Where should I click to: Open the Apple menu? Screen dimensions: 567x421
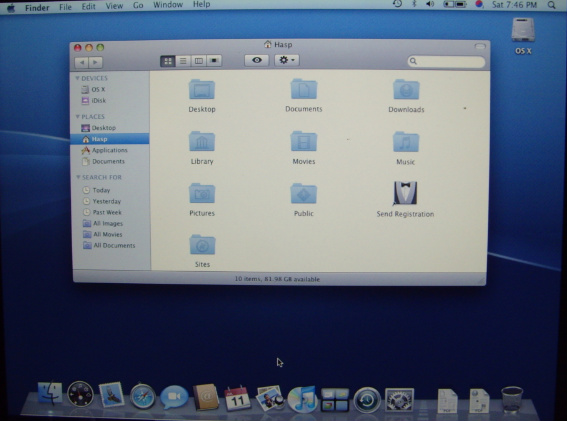pos(11,7)
